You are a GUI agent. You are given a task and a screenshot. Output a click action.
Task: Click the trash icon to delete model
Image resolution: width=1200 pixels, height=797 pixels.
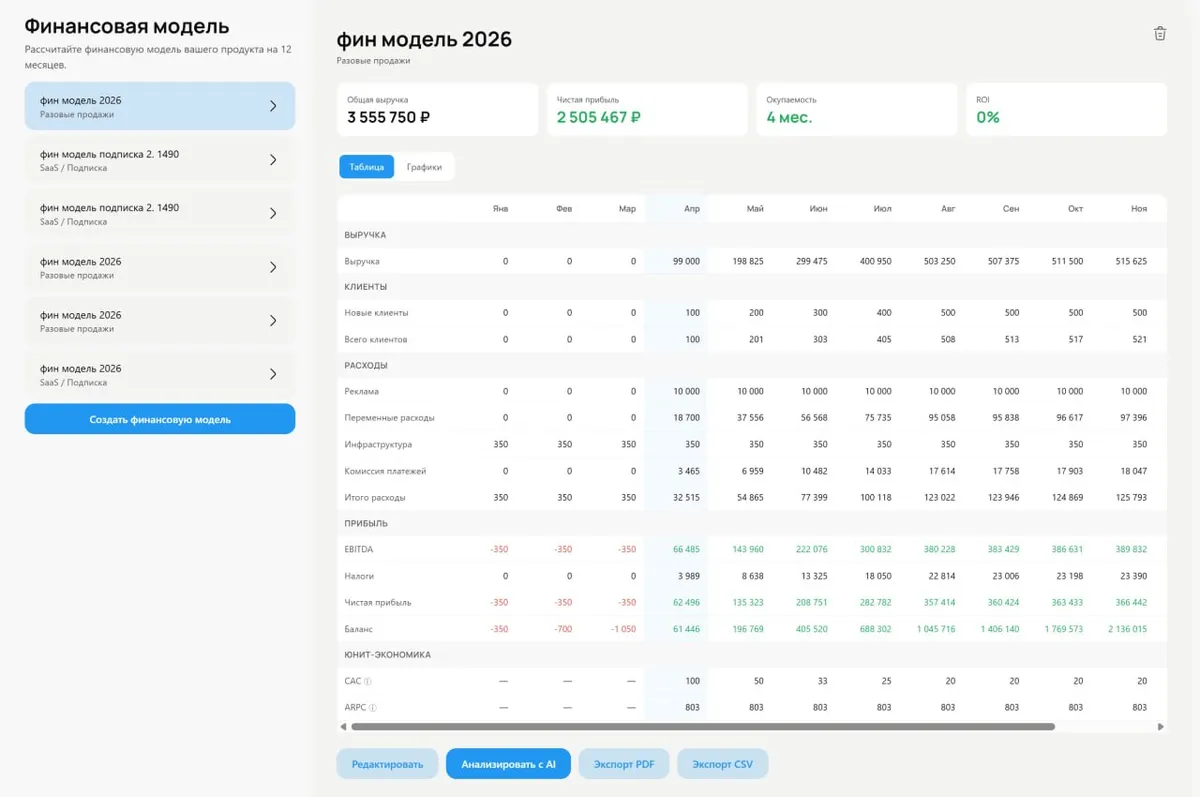pyautogui.click(x=1160, y=33)
